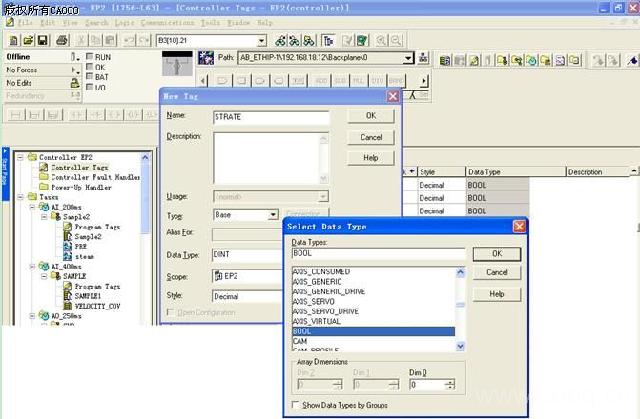The image size is (640, 419).
Task: Enable Show Data Types by Groups
Action: pos(296,405)
